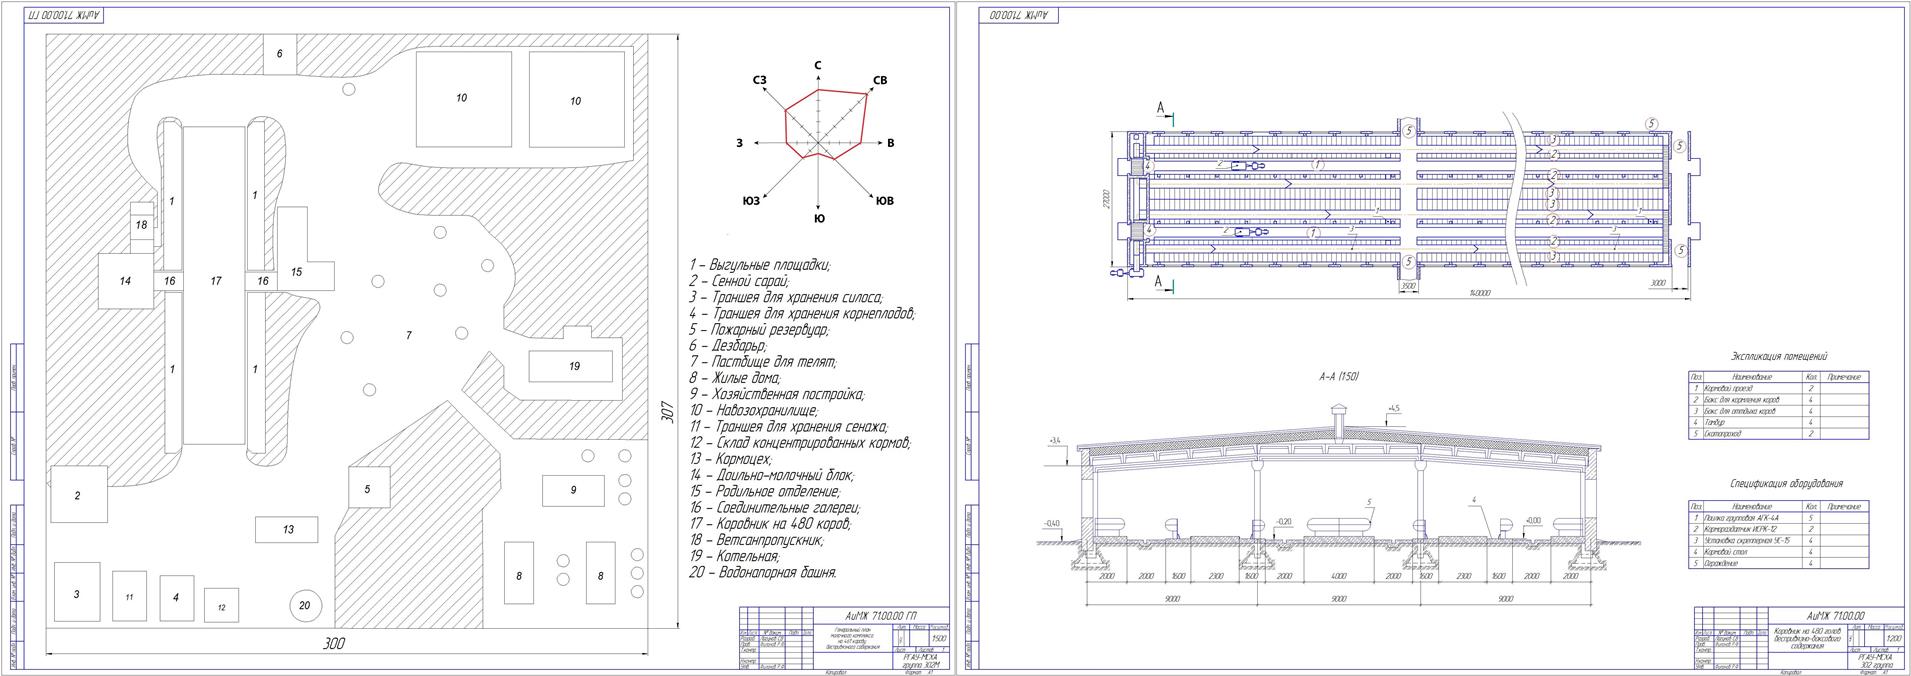Click the "СЗ" label on the wind rose

(x=760, y=79)
